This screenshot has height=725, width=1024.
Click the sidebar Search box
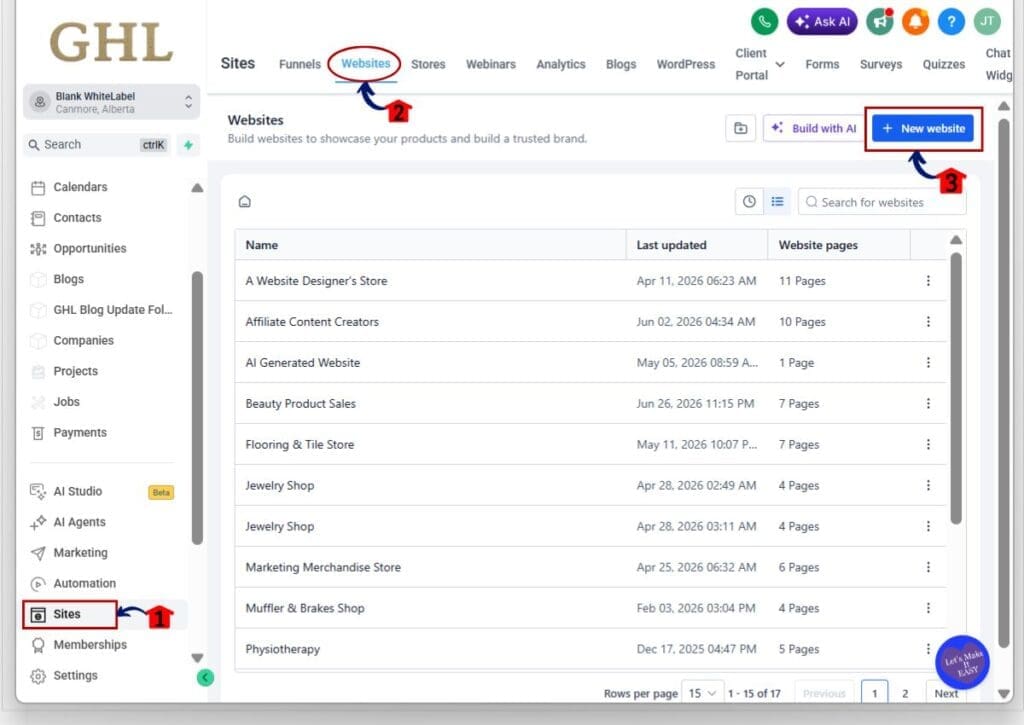97,145
